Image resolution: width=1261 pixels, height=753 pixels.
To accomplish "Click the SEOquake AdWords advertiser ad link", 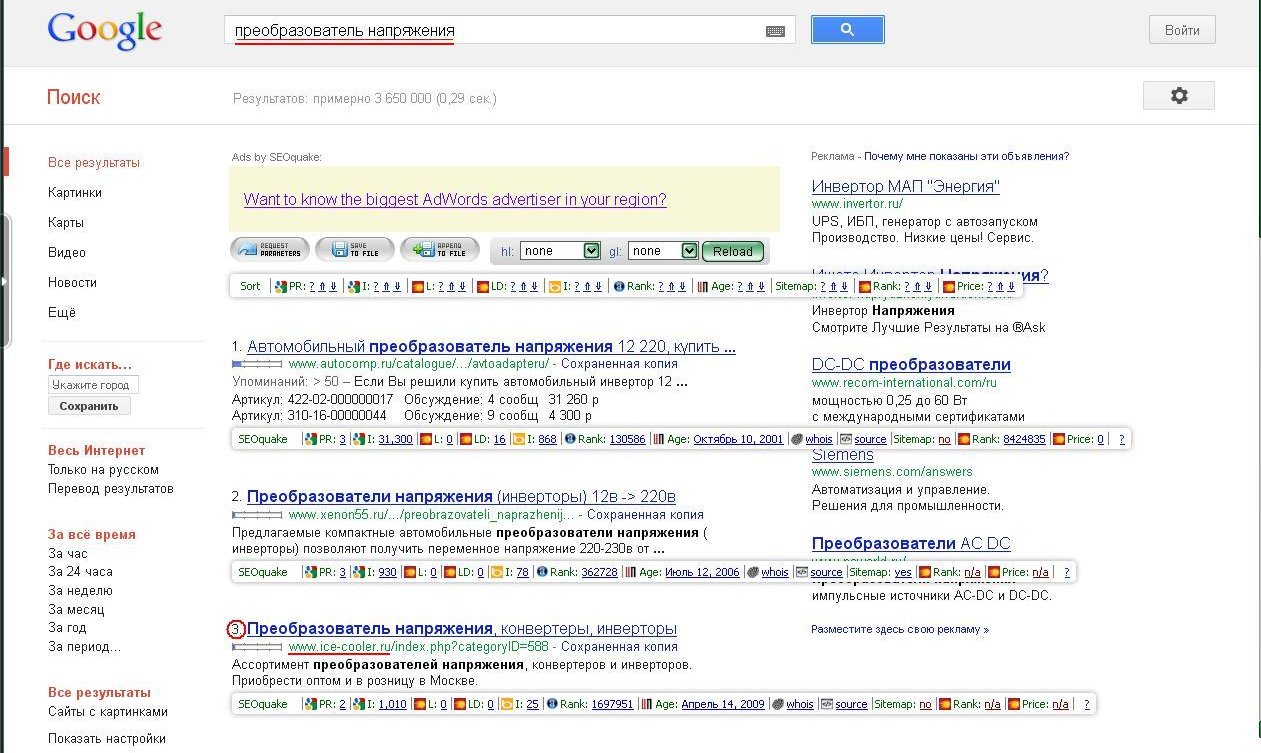I will click(455, 199).
